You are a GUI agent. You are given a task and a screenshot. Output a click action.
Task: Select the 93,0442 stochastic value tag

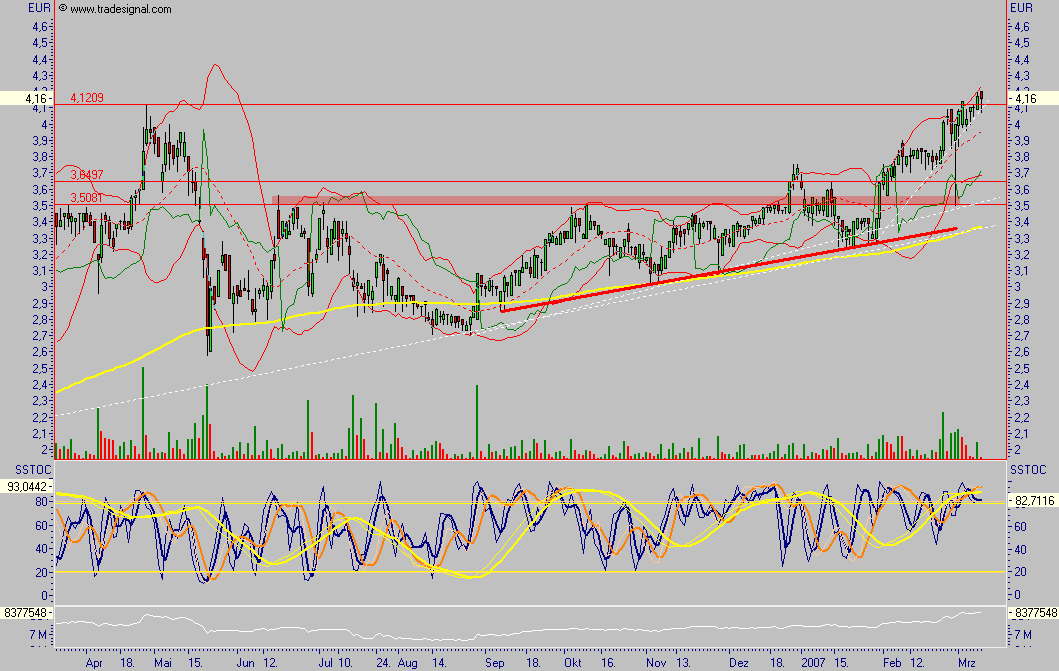[x=26, y=486]
